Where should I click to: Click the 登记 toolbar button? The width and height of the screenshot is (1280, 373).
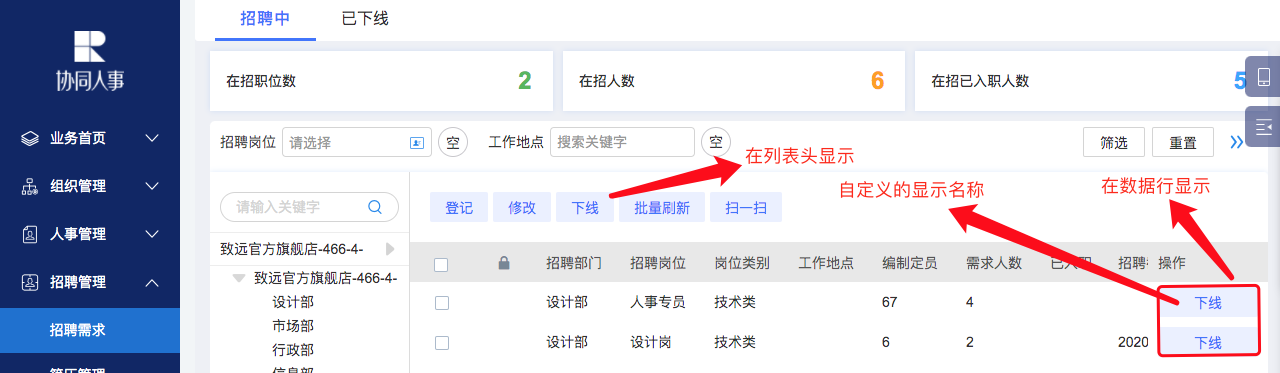(459, 208)
